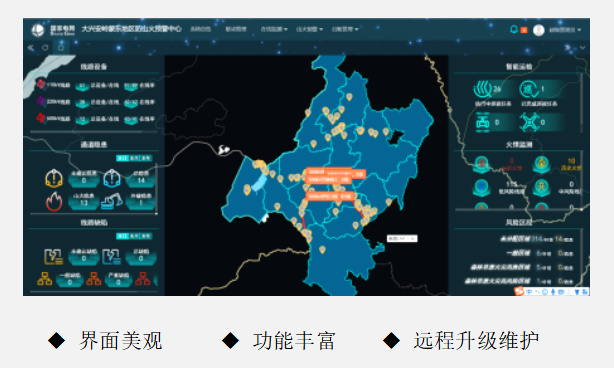Open the user avatar in header
Image resolution: width=614 pixels, height=368 pixels.
[x=539, y=30]
